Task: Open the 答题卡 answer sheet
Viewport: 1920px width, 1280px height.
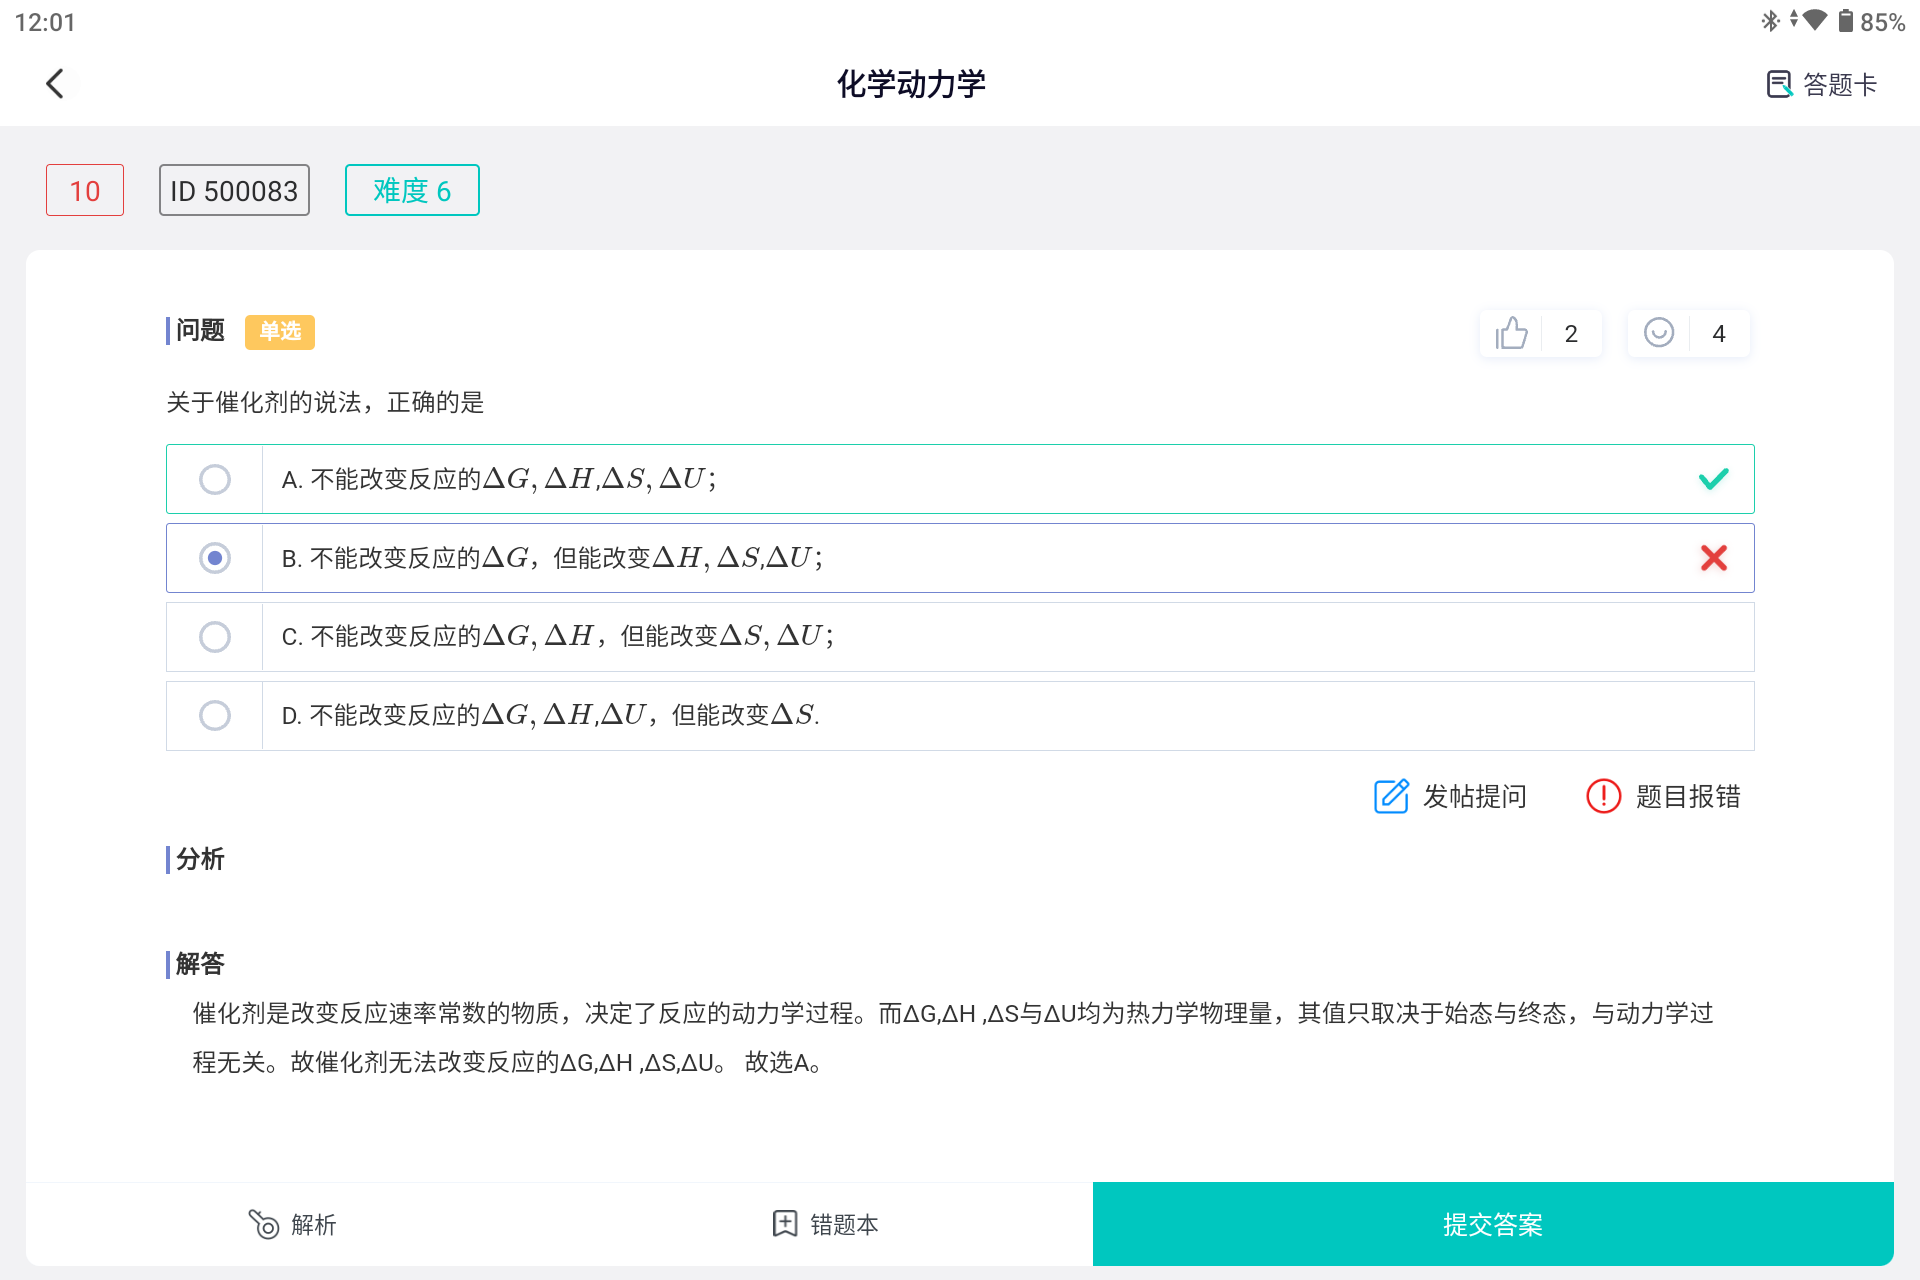Action: 1821,84
